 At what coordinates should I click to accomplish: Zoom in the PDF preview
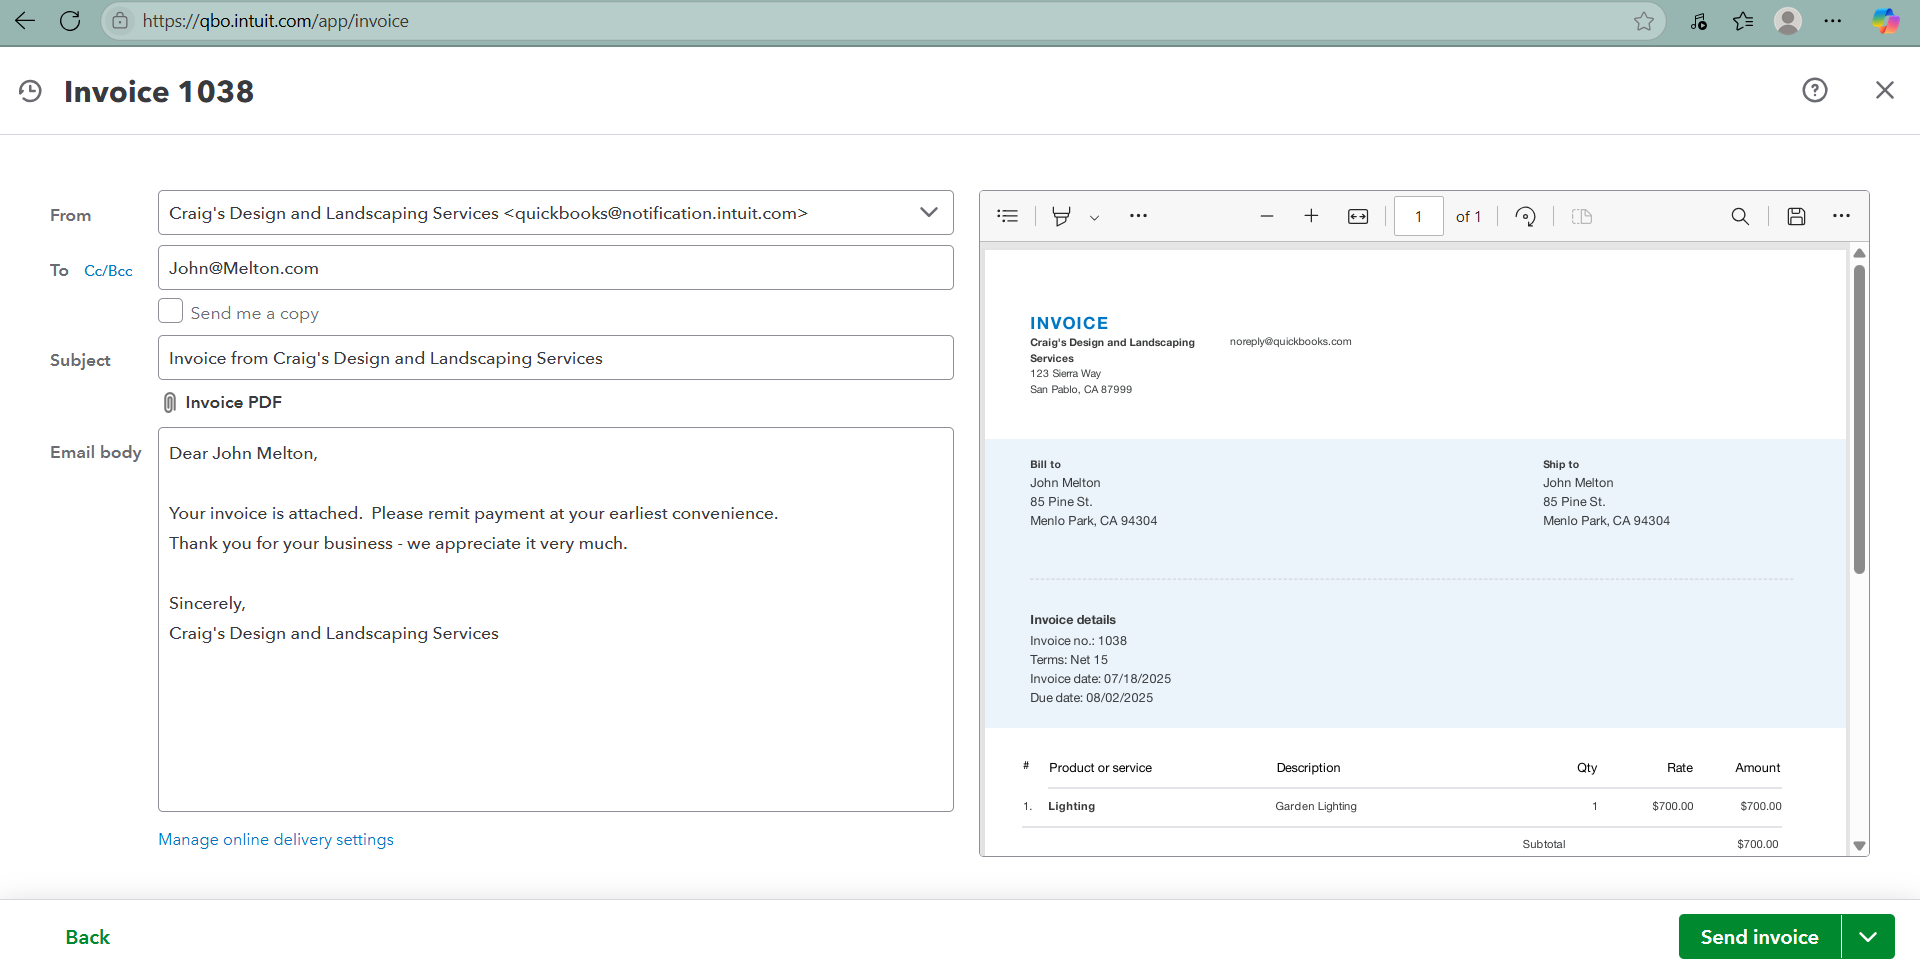(1311, 216)
